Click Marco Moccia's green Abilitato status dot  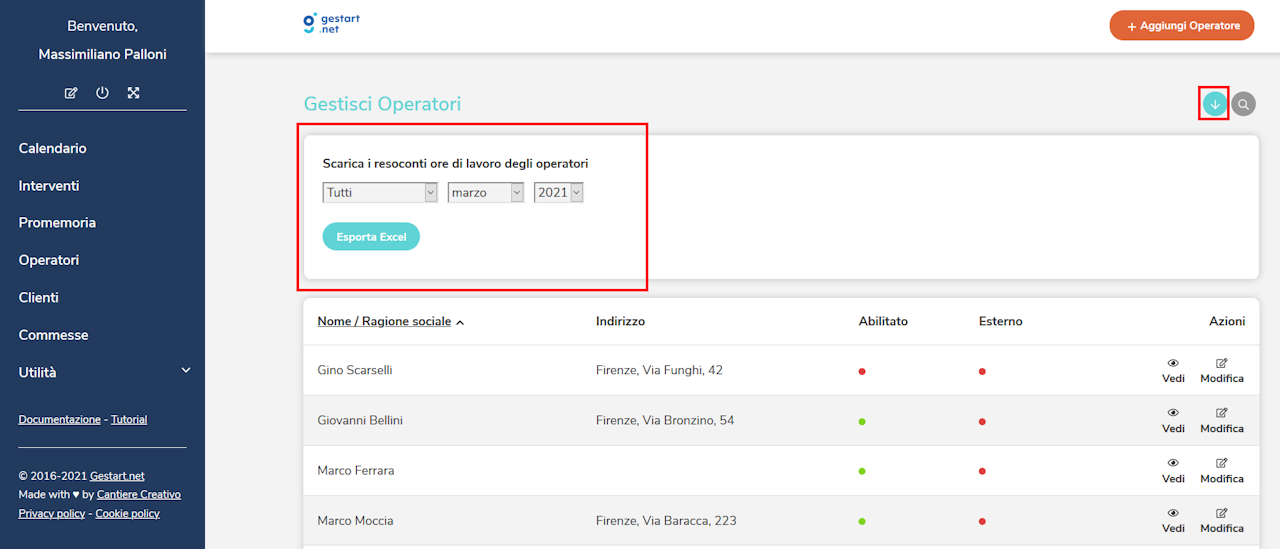pyautogui.click(x=862, y=521)
